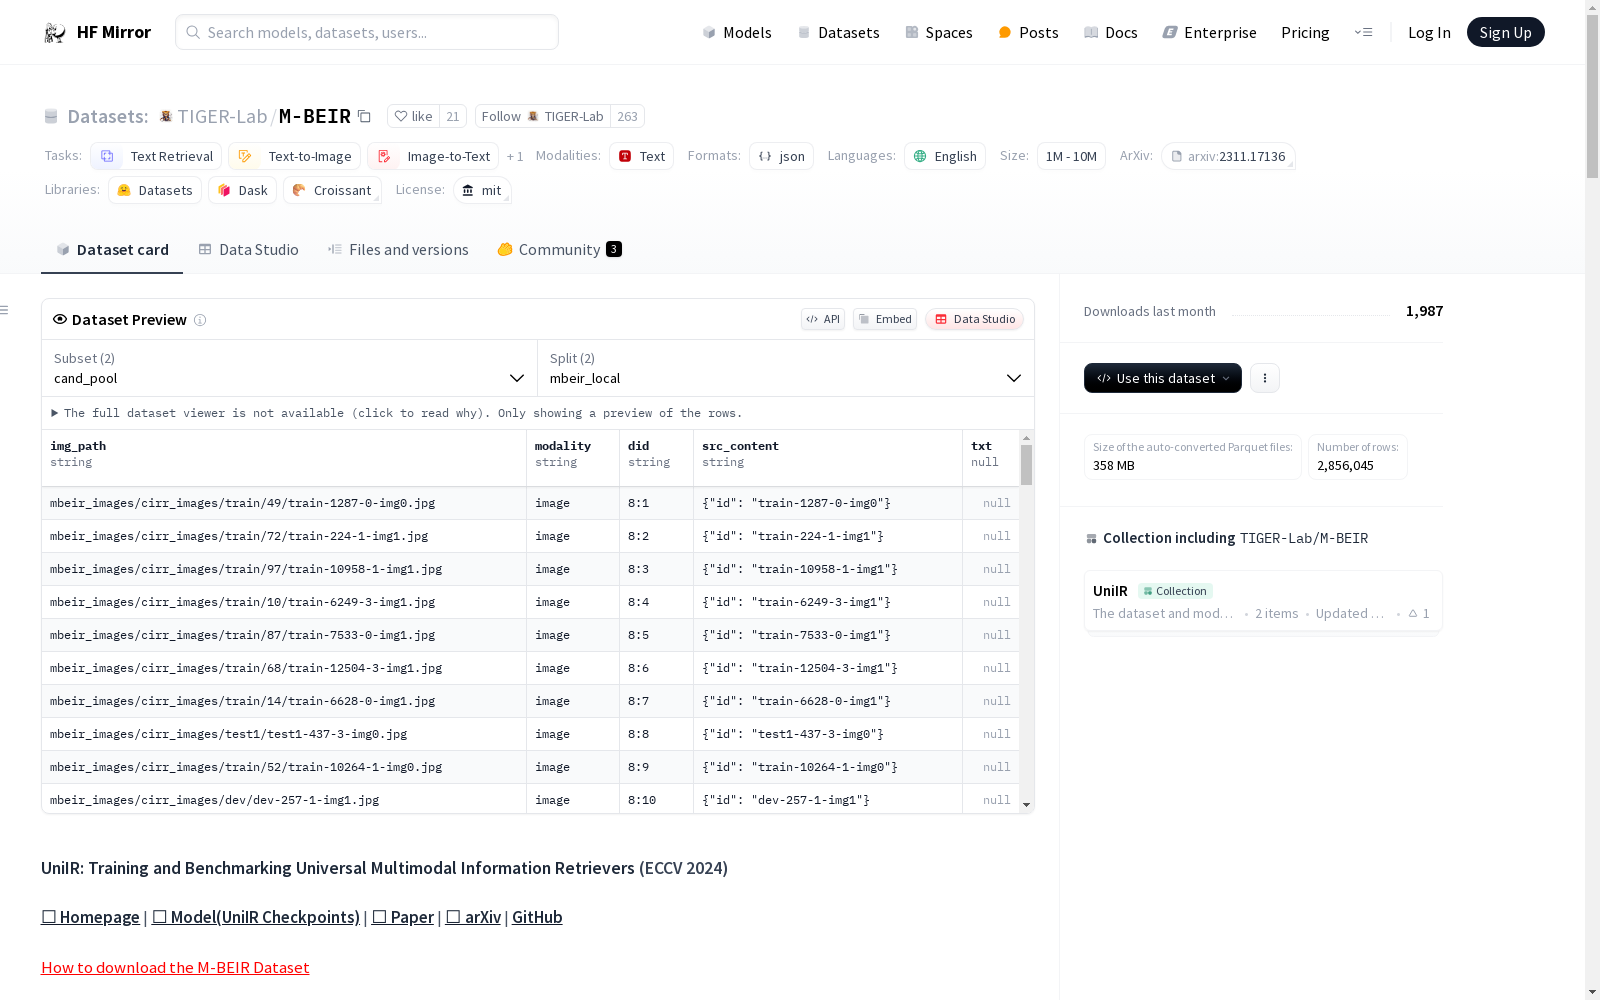Open the HF Mirror home logo
Viewport: 1600px width, 1000px height.
(97, 32)
